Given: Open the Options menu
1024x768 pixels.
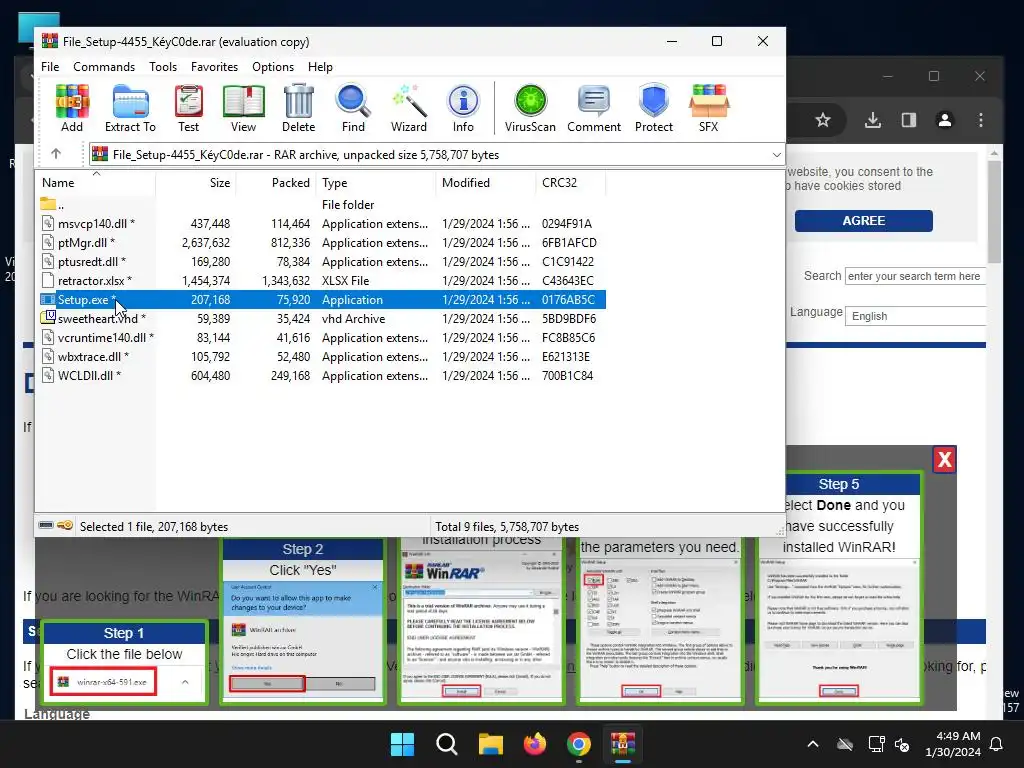Looking at the screenshot, I should (x=273, y=67).
